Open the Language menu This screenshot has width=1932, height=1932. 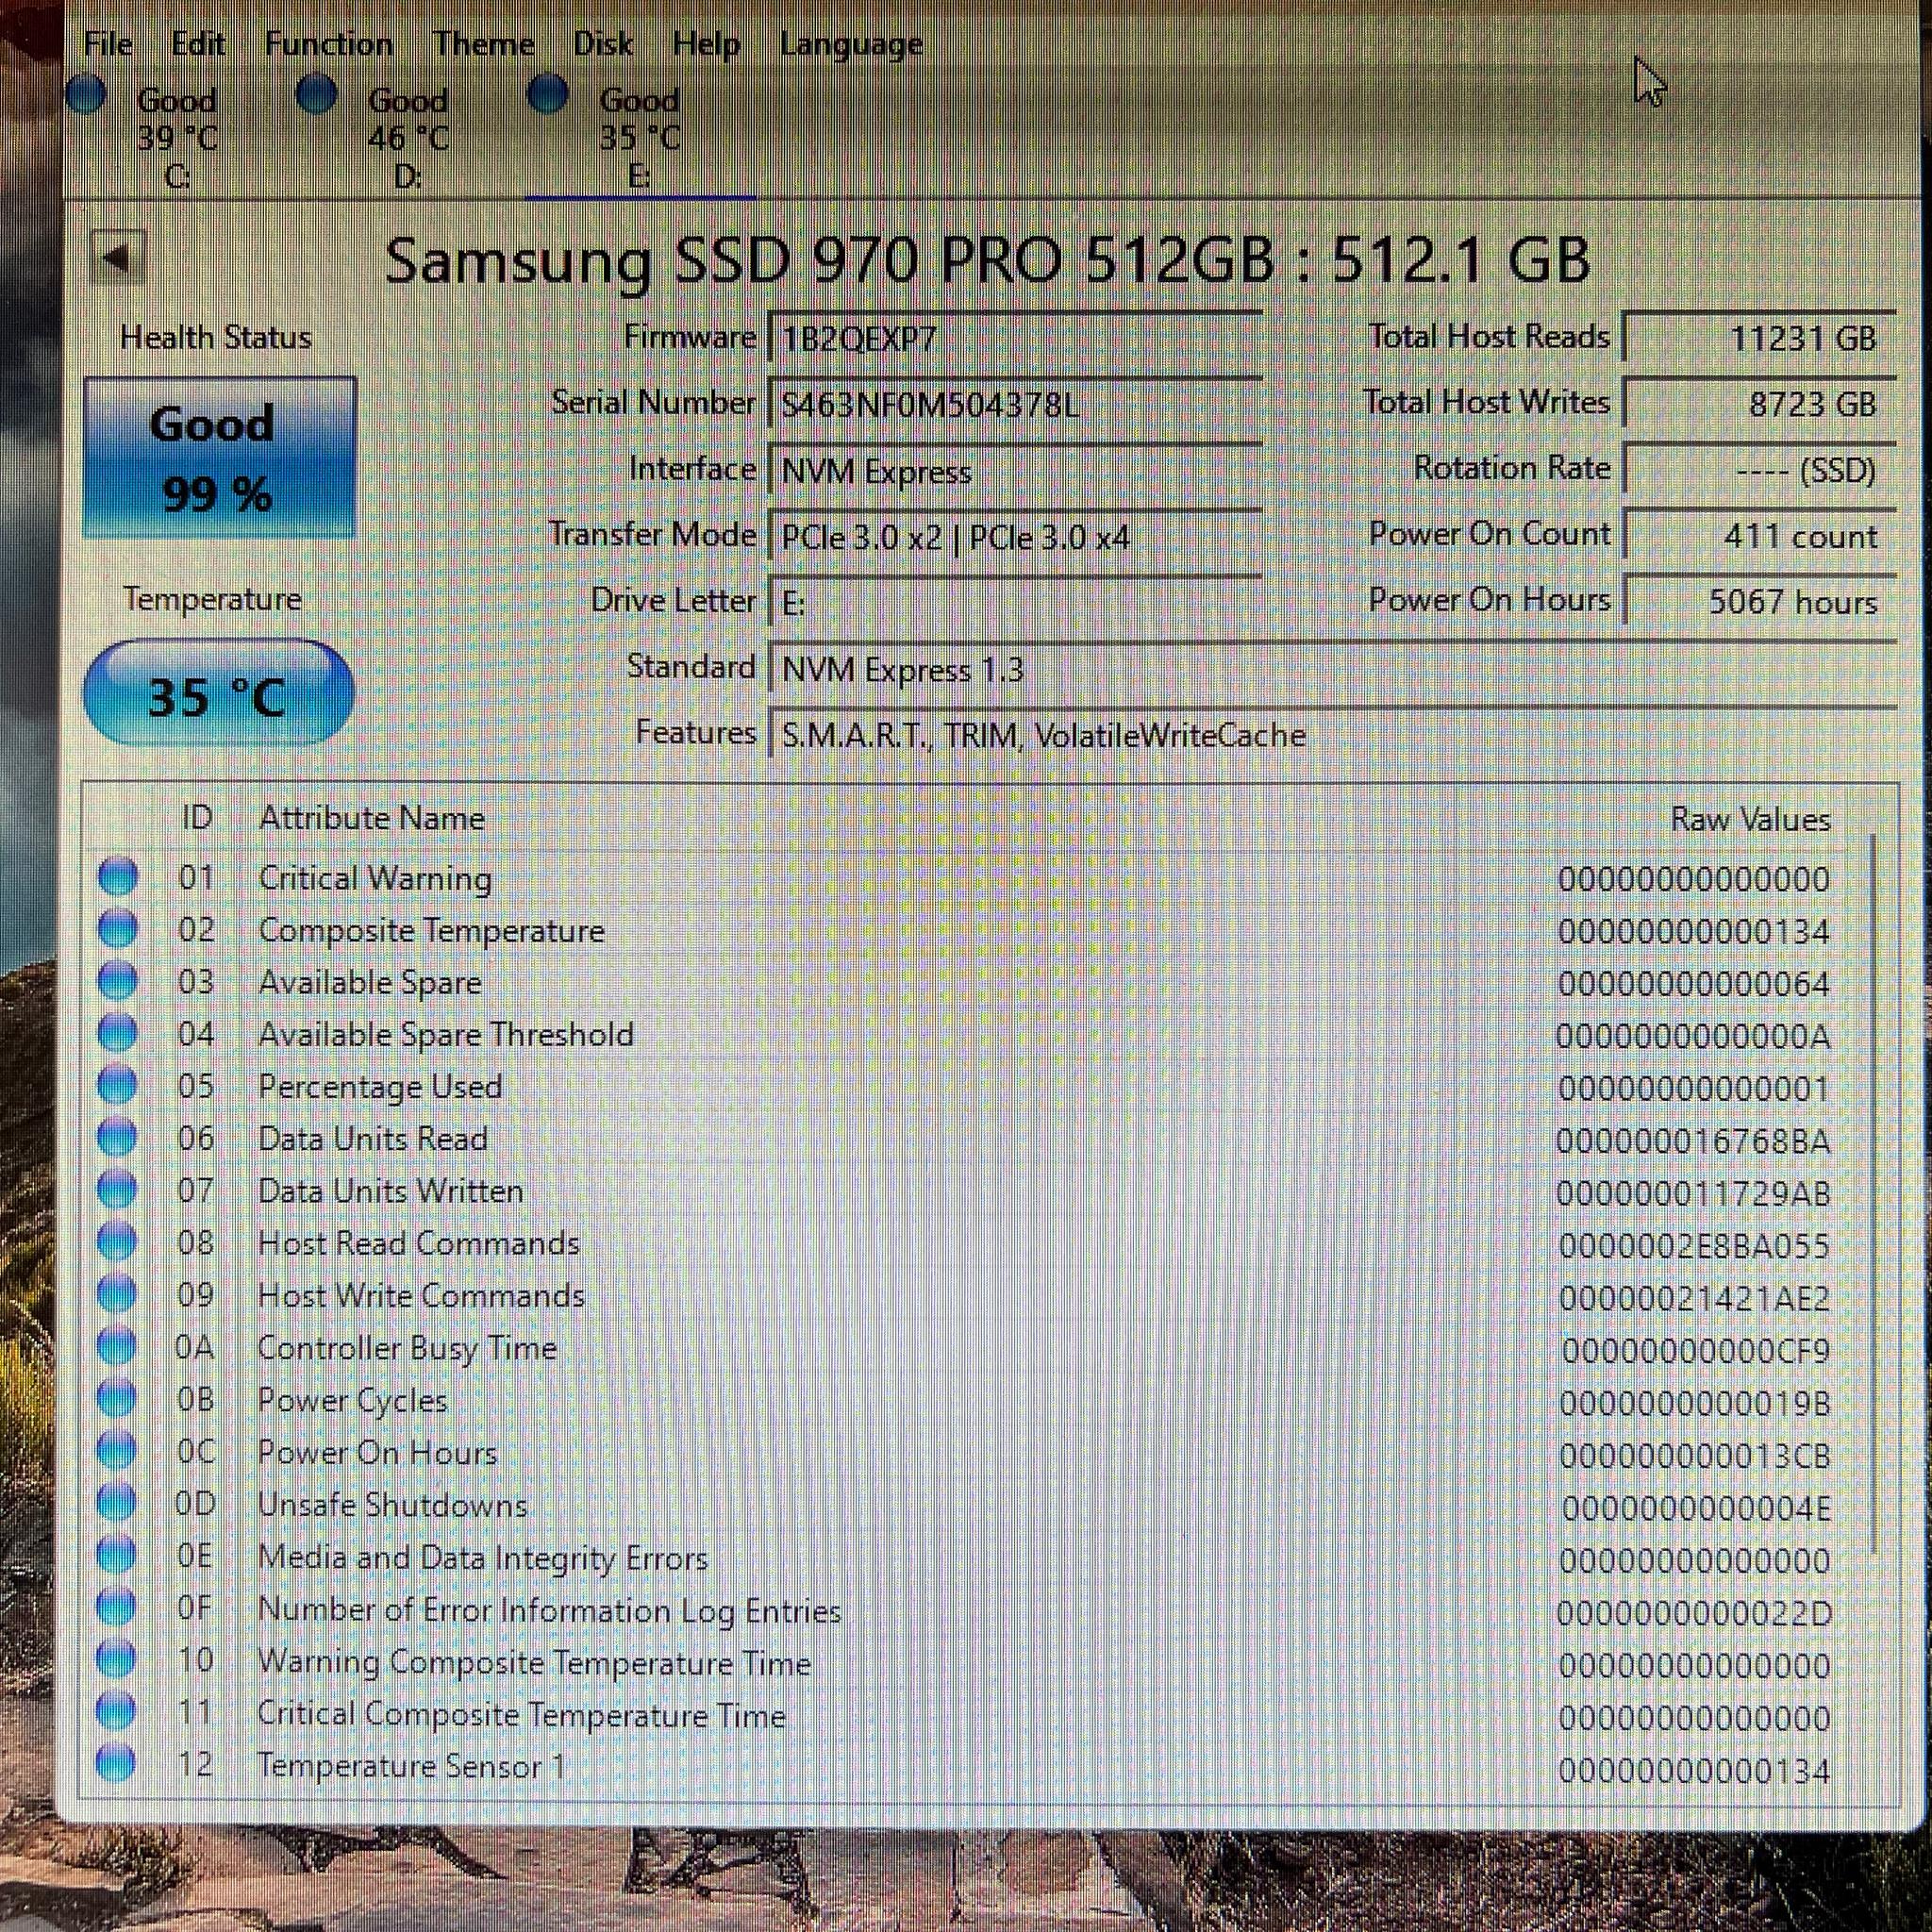[851, 44]
